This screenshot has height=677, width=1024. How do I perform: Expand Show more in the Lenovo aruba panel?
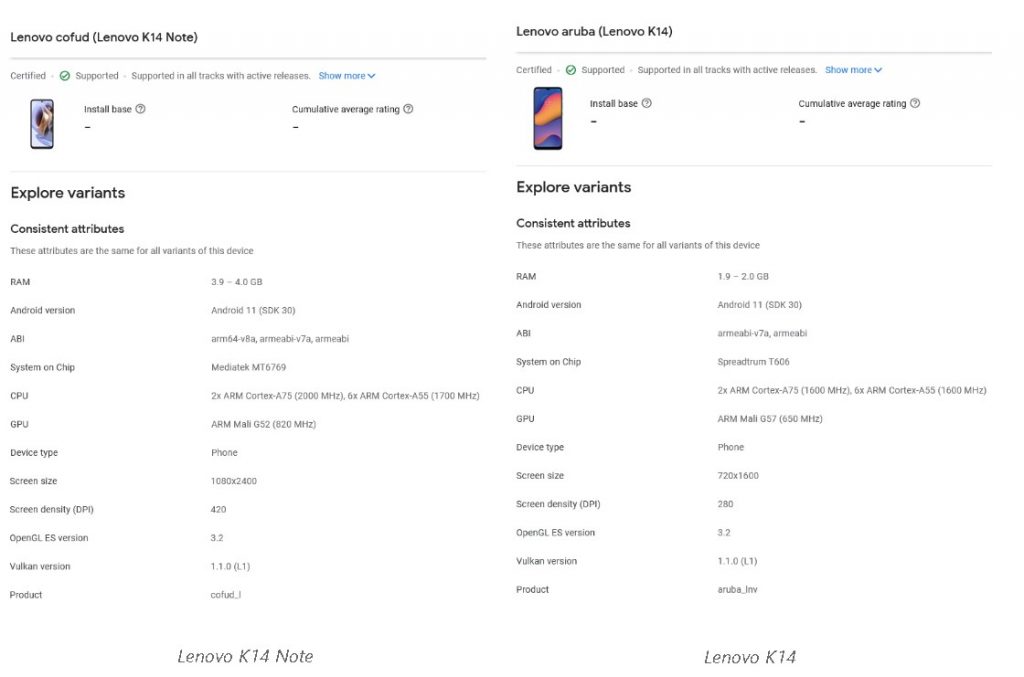coord(853,70)
